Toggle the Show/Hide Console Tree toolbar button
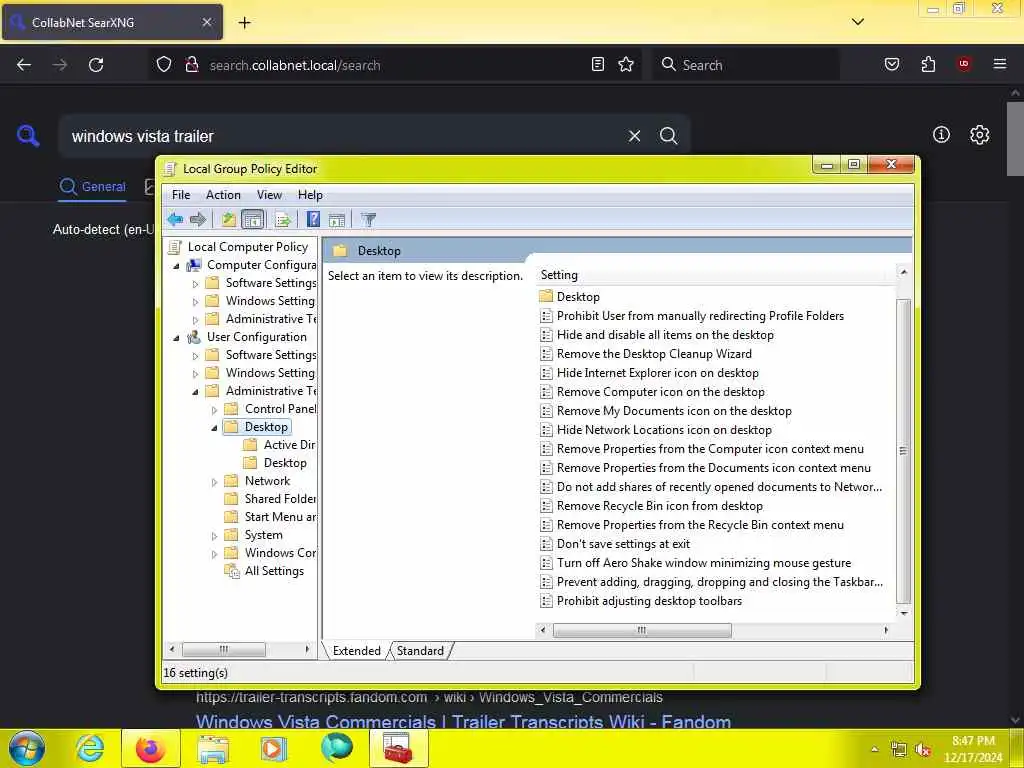1024x768 pixels. pos(253,219)
